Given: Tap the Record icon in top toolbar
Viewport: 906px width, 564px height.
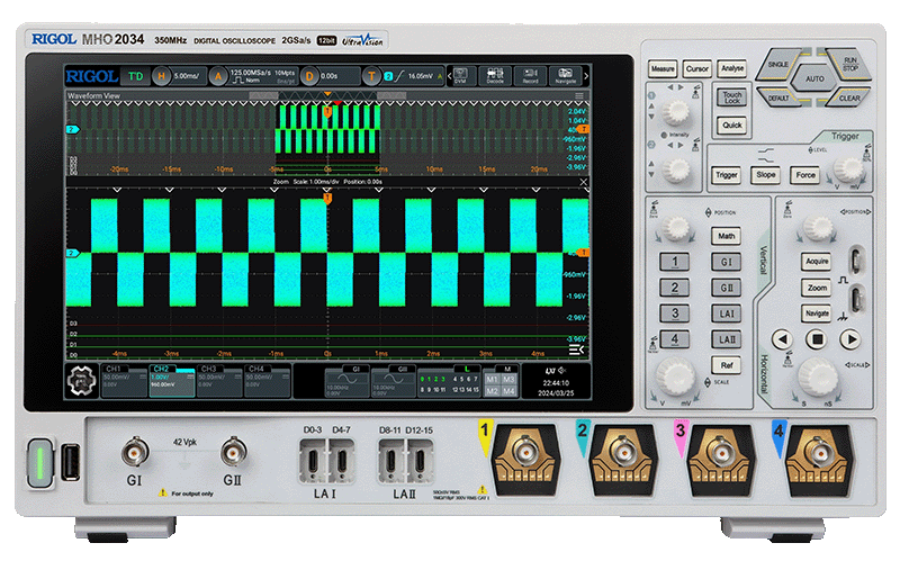Looking at the screenshot, I should tap(530, 77).
